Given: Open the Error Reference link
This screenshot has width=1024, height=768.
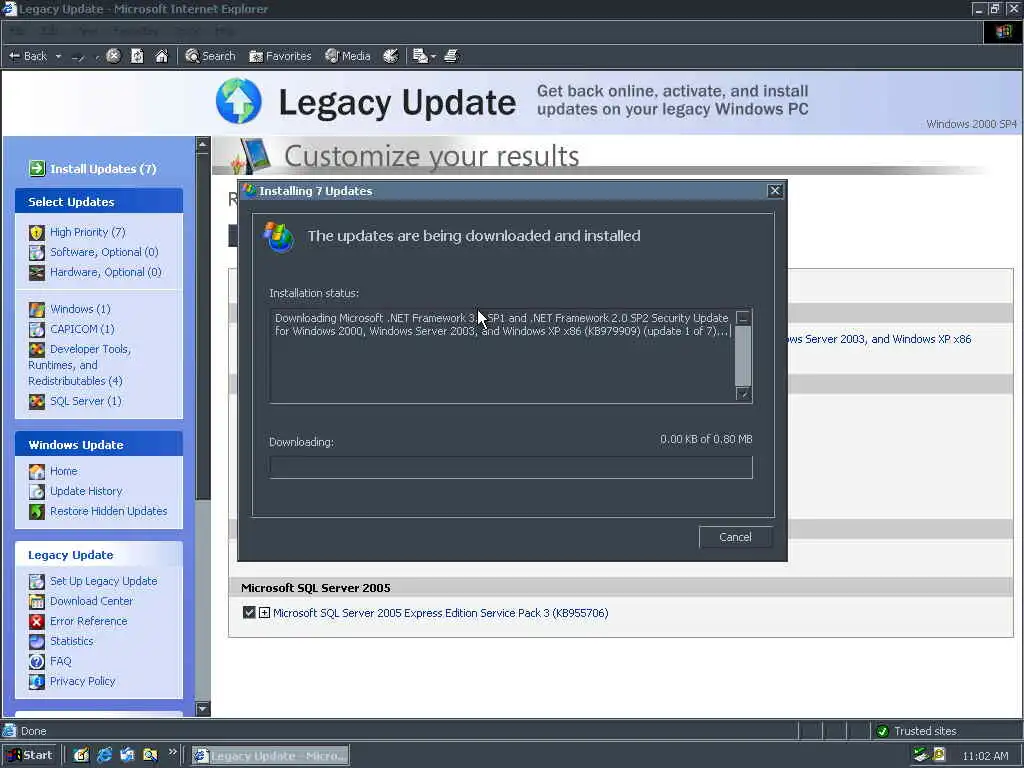Looking at the screenshot, I should click(88, 621).
